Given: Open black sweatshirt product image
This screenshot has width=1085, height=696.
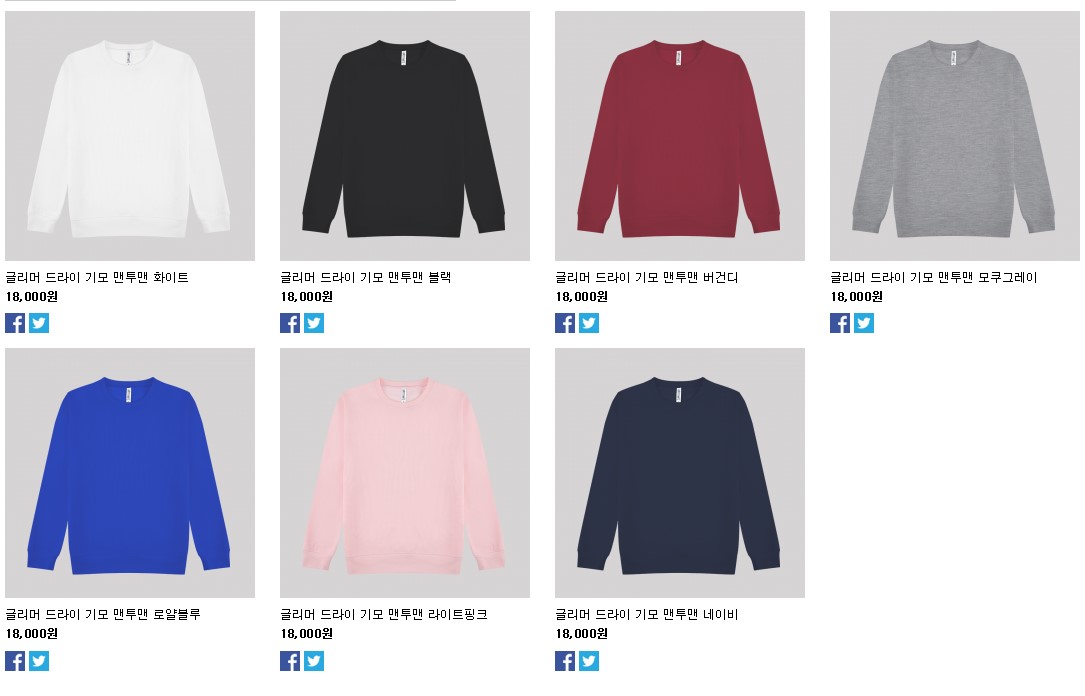Looking at the screenshot, I should [x=405, y=136].
